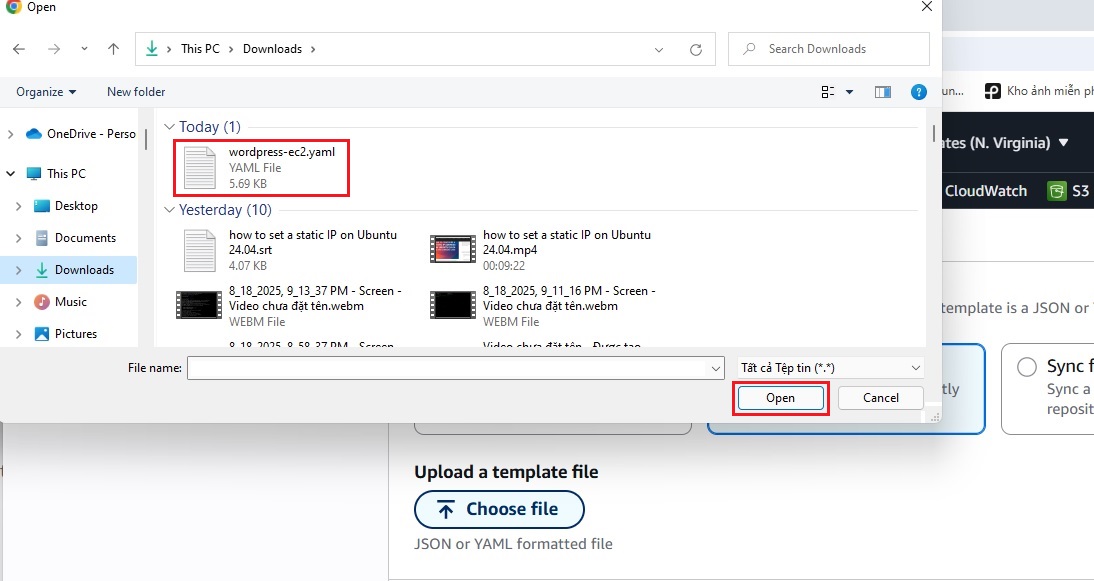The image size is (1094, 581).
Task: Toggle the preview pane icon
Action: [882, 92]
